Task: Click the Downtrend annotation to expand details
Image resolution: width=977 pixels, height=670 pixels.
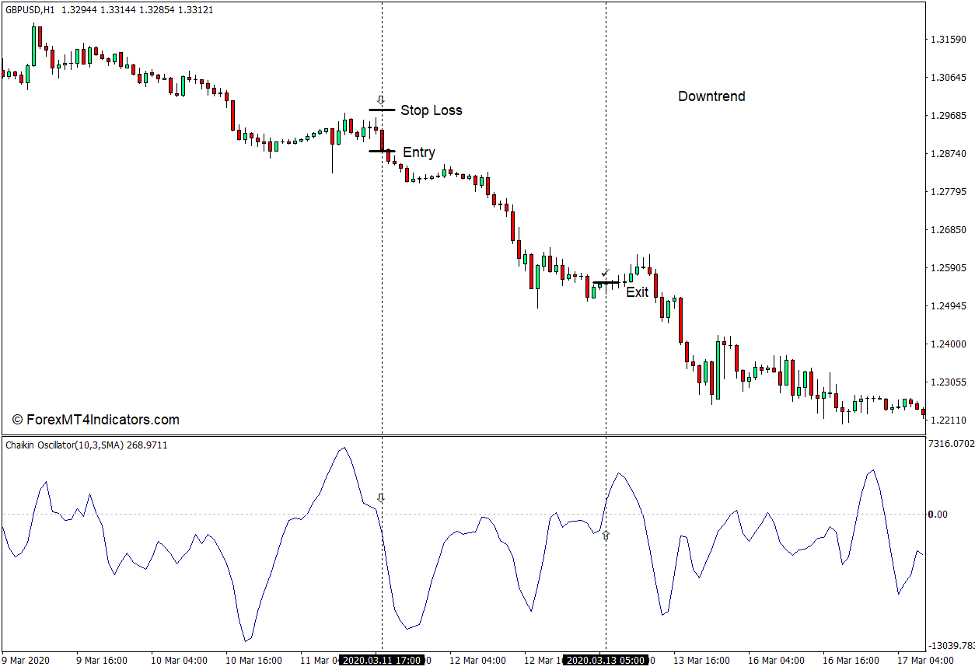Action: coord(711,96)
